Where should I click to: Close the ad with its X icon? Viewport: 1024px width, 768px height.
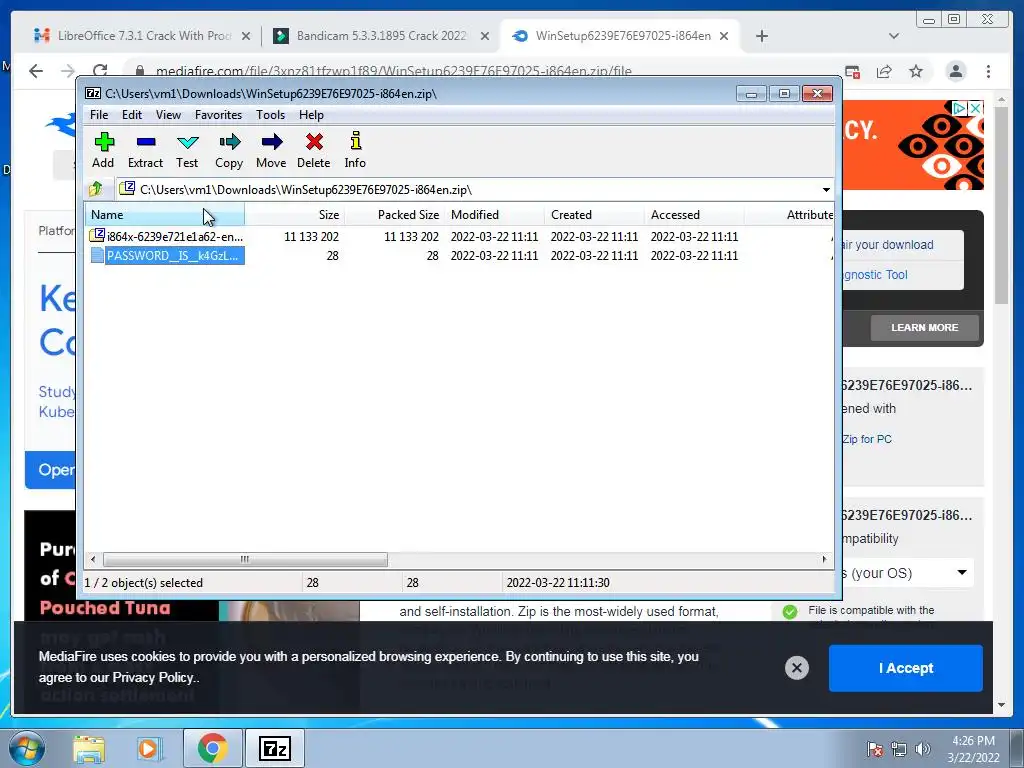975,108
